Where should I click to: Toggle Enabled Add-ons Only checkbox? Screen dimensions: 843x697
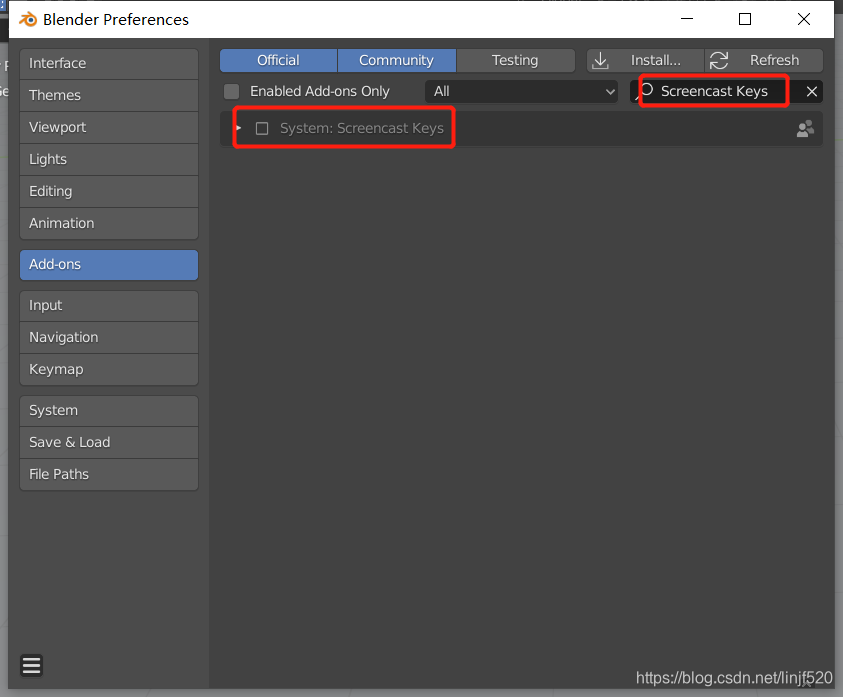(x=232, y=91)
